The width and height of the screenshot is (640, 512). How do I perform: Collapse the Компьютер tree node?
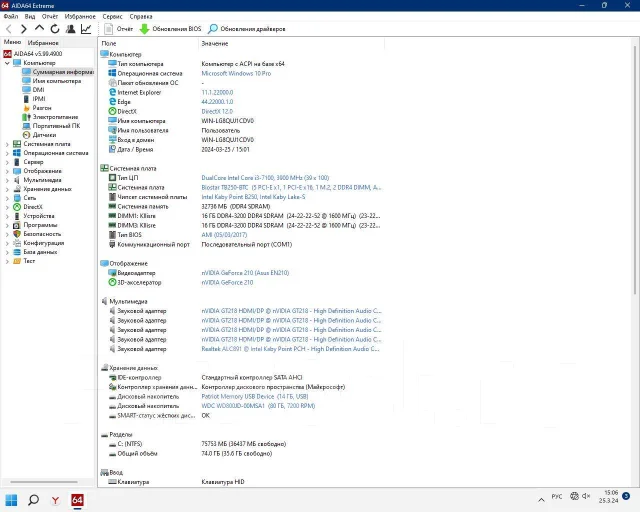7,63
